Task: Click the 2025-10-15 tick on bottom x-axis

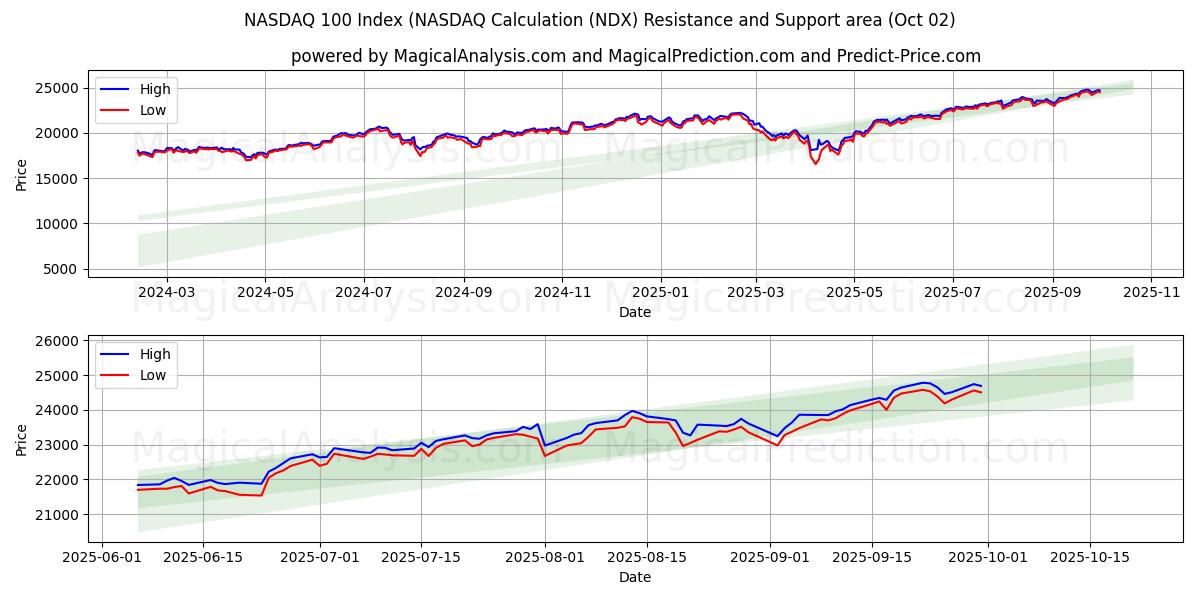Action: (x=1089, y=557)
